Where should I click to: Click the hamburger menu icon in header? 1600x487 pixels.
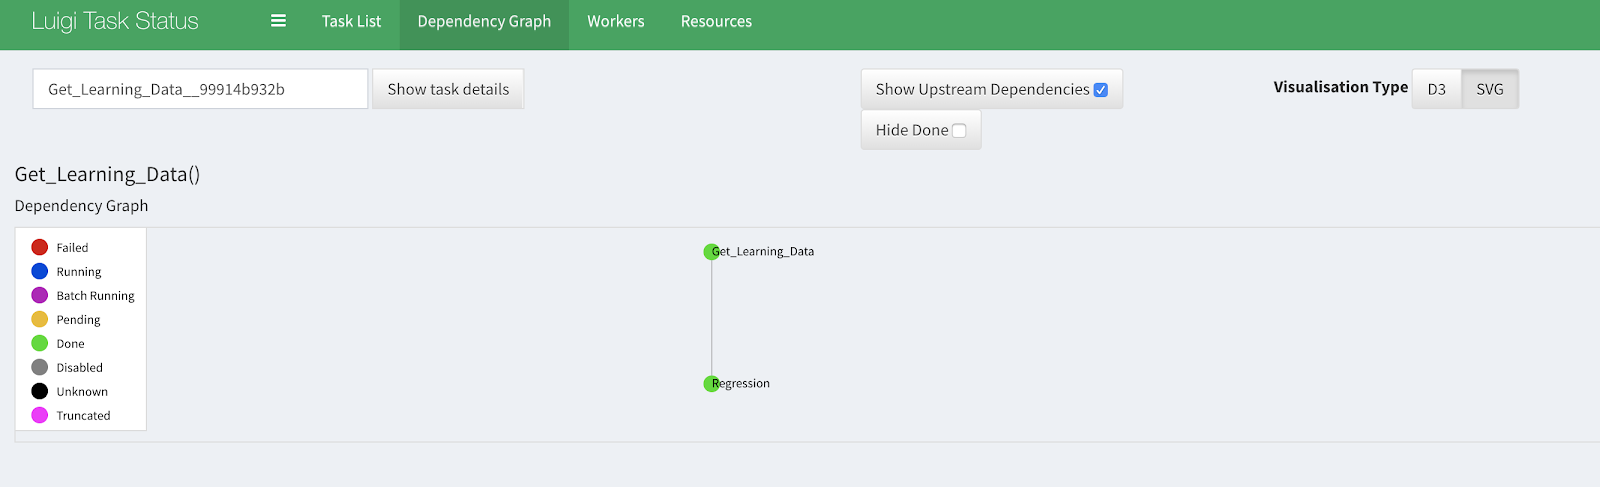[x=278, y=21]
